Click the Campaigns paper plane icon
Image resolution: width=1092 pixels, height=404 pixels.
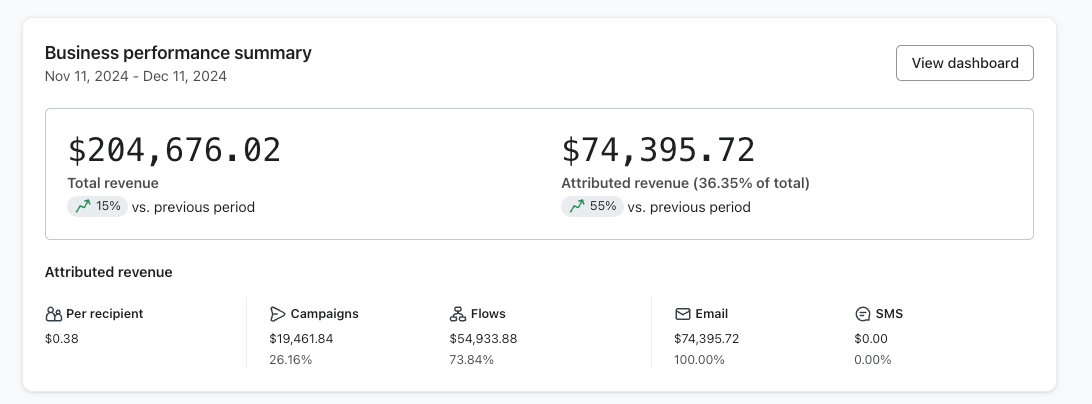(x=278, y=314)
